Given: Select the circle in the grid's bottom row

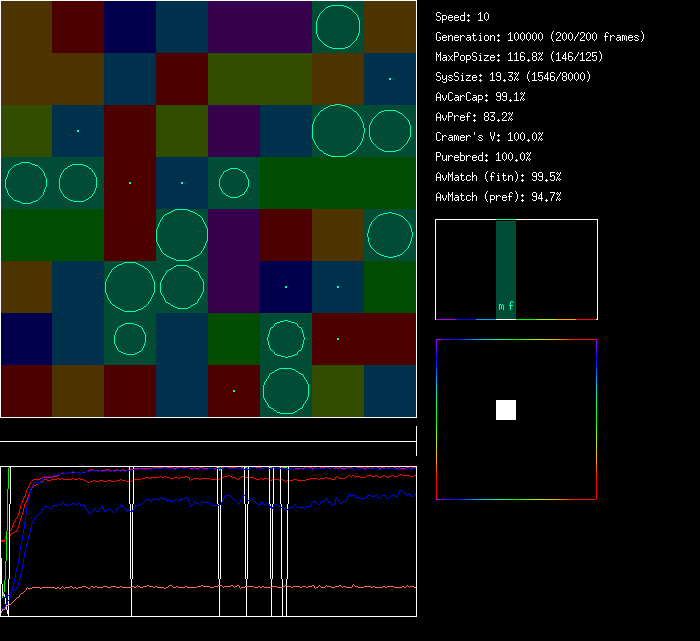Looking at the screenshot, I should tap(286, 391).
